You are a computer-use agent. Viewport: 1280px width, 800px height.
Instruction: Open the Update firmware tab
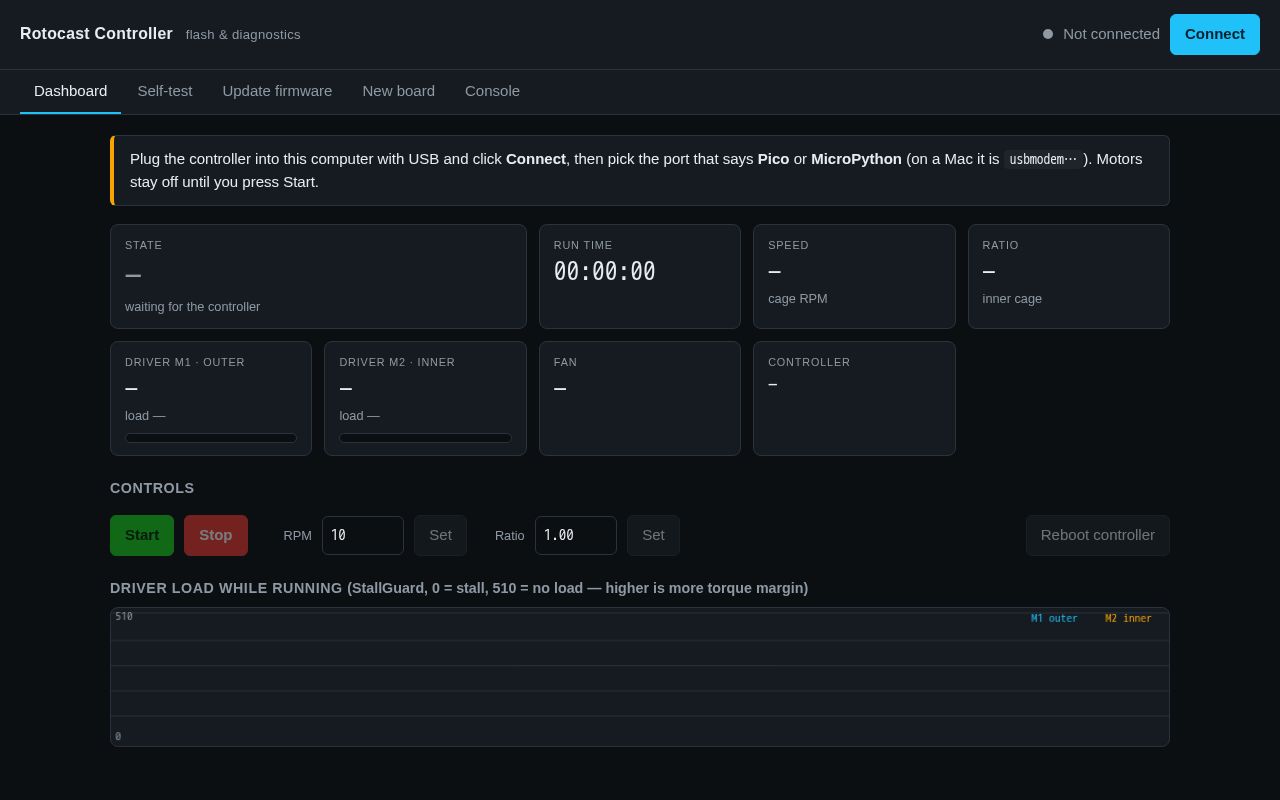[277, 91]
